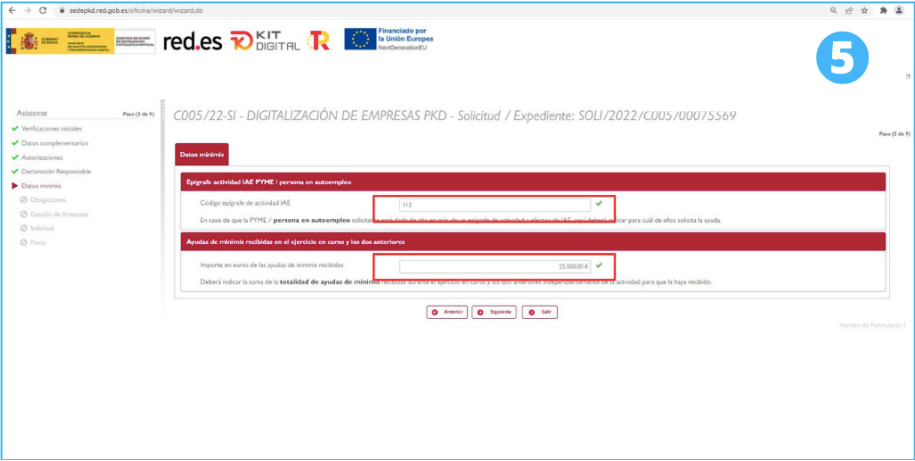Bookmark this page with star icon
The image size is (915, 461).
[x=865, y=11]
